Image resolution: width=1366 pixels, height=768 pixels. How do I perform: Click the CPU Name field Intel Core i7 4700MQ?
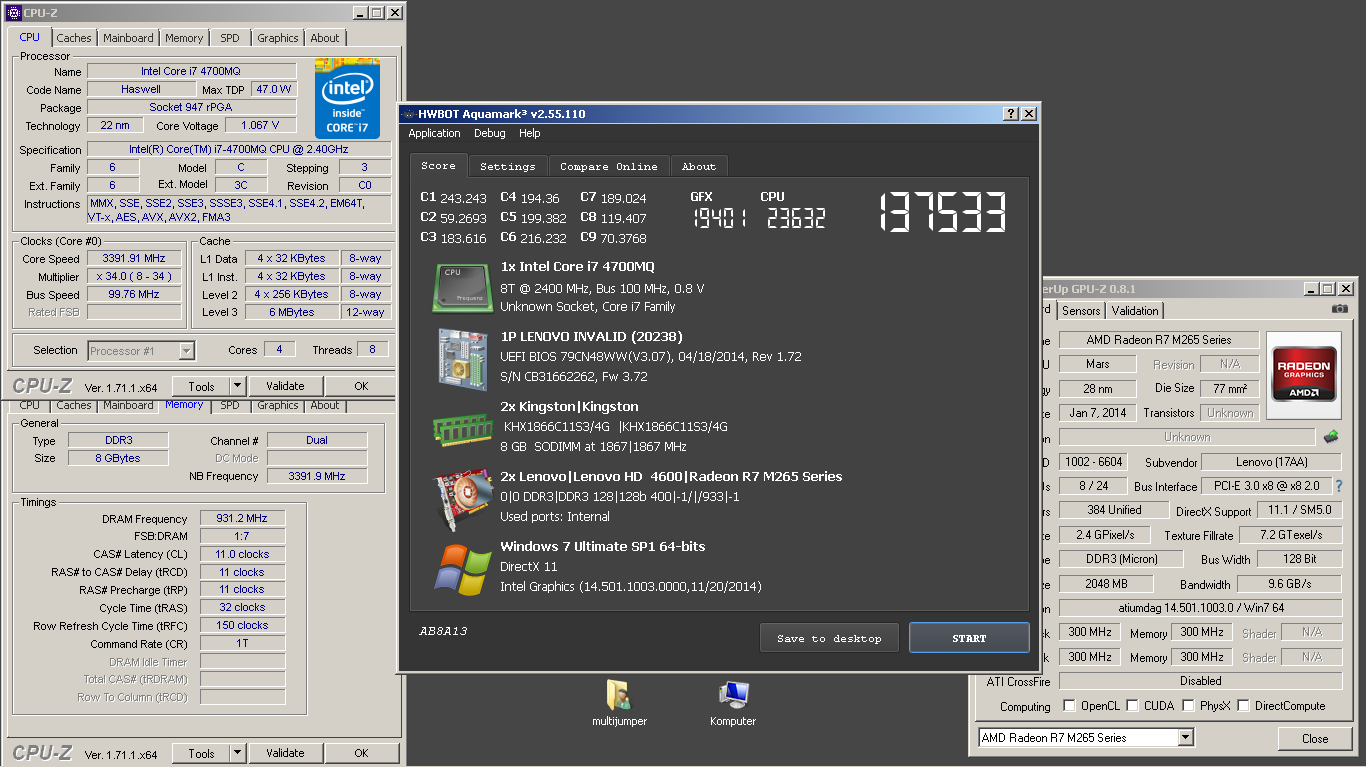pyautogui.click(x=192, y=72)
